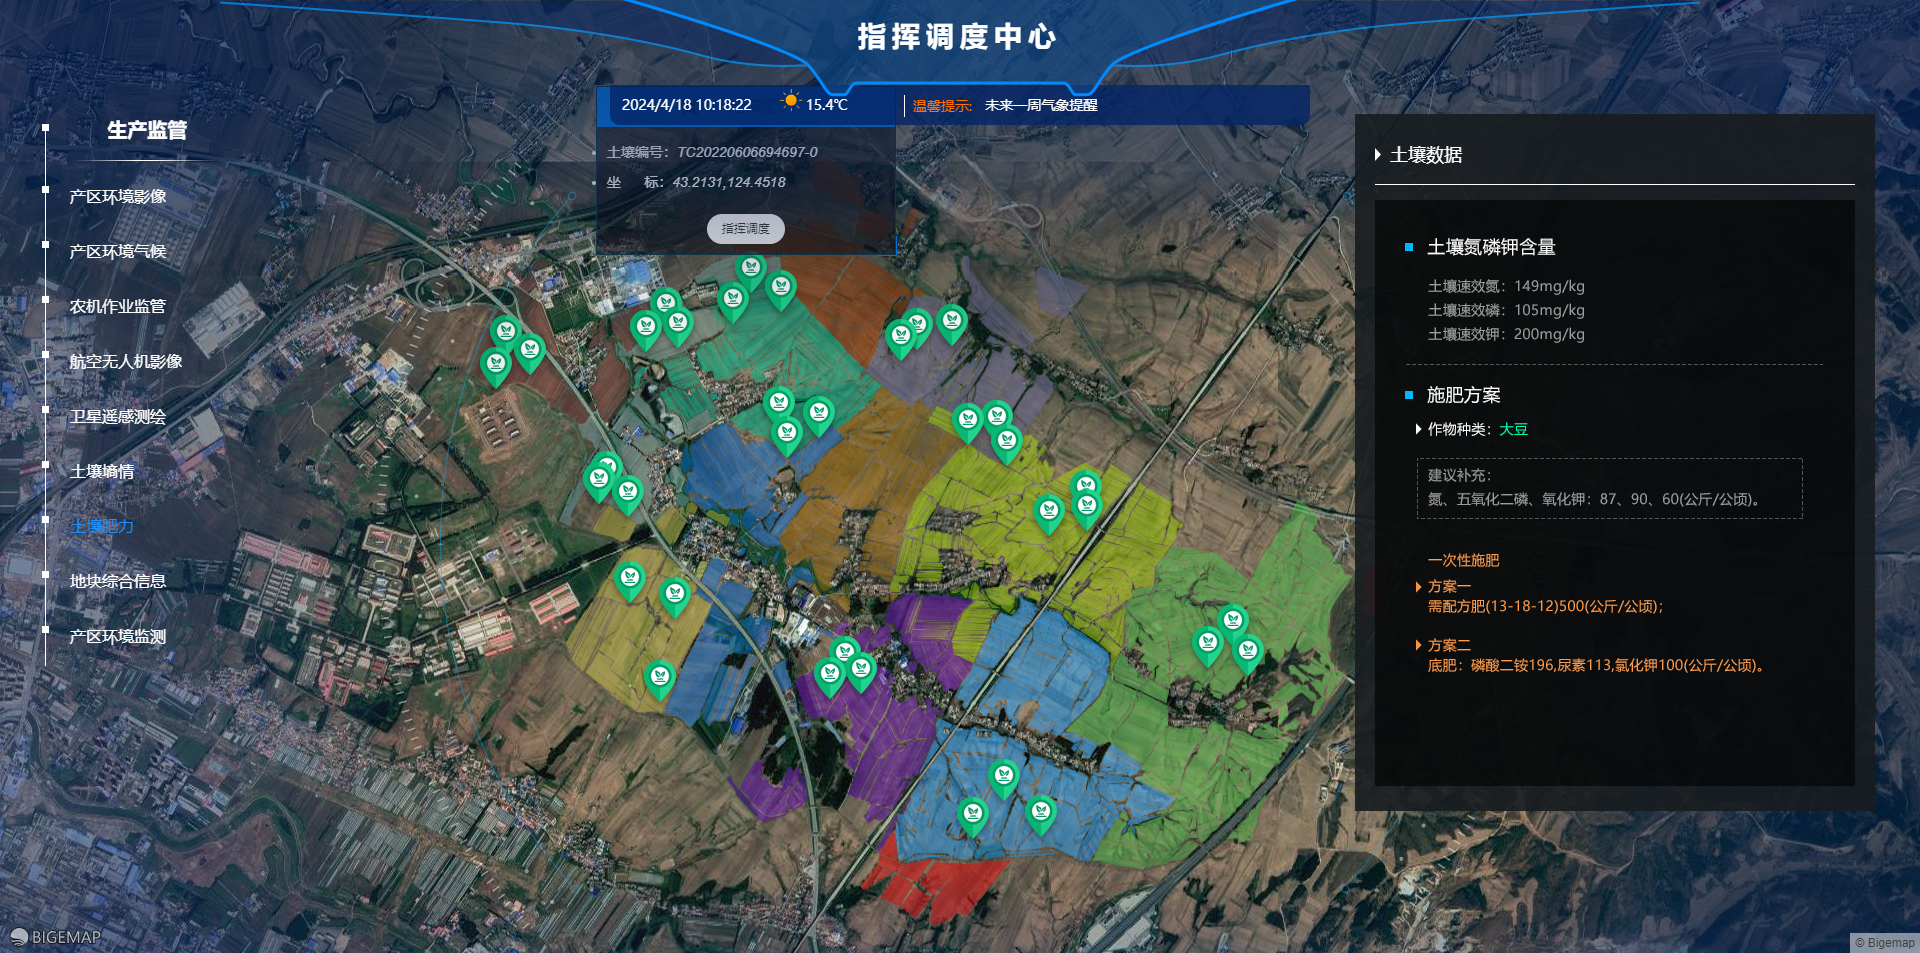Open the 地块综合信息 menu item

117,581
